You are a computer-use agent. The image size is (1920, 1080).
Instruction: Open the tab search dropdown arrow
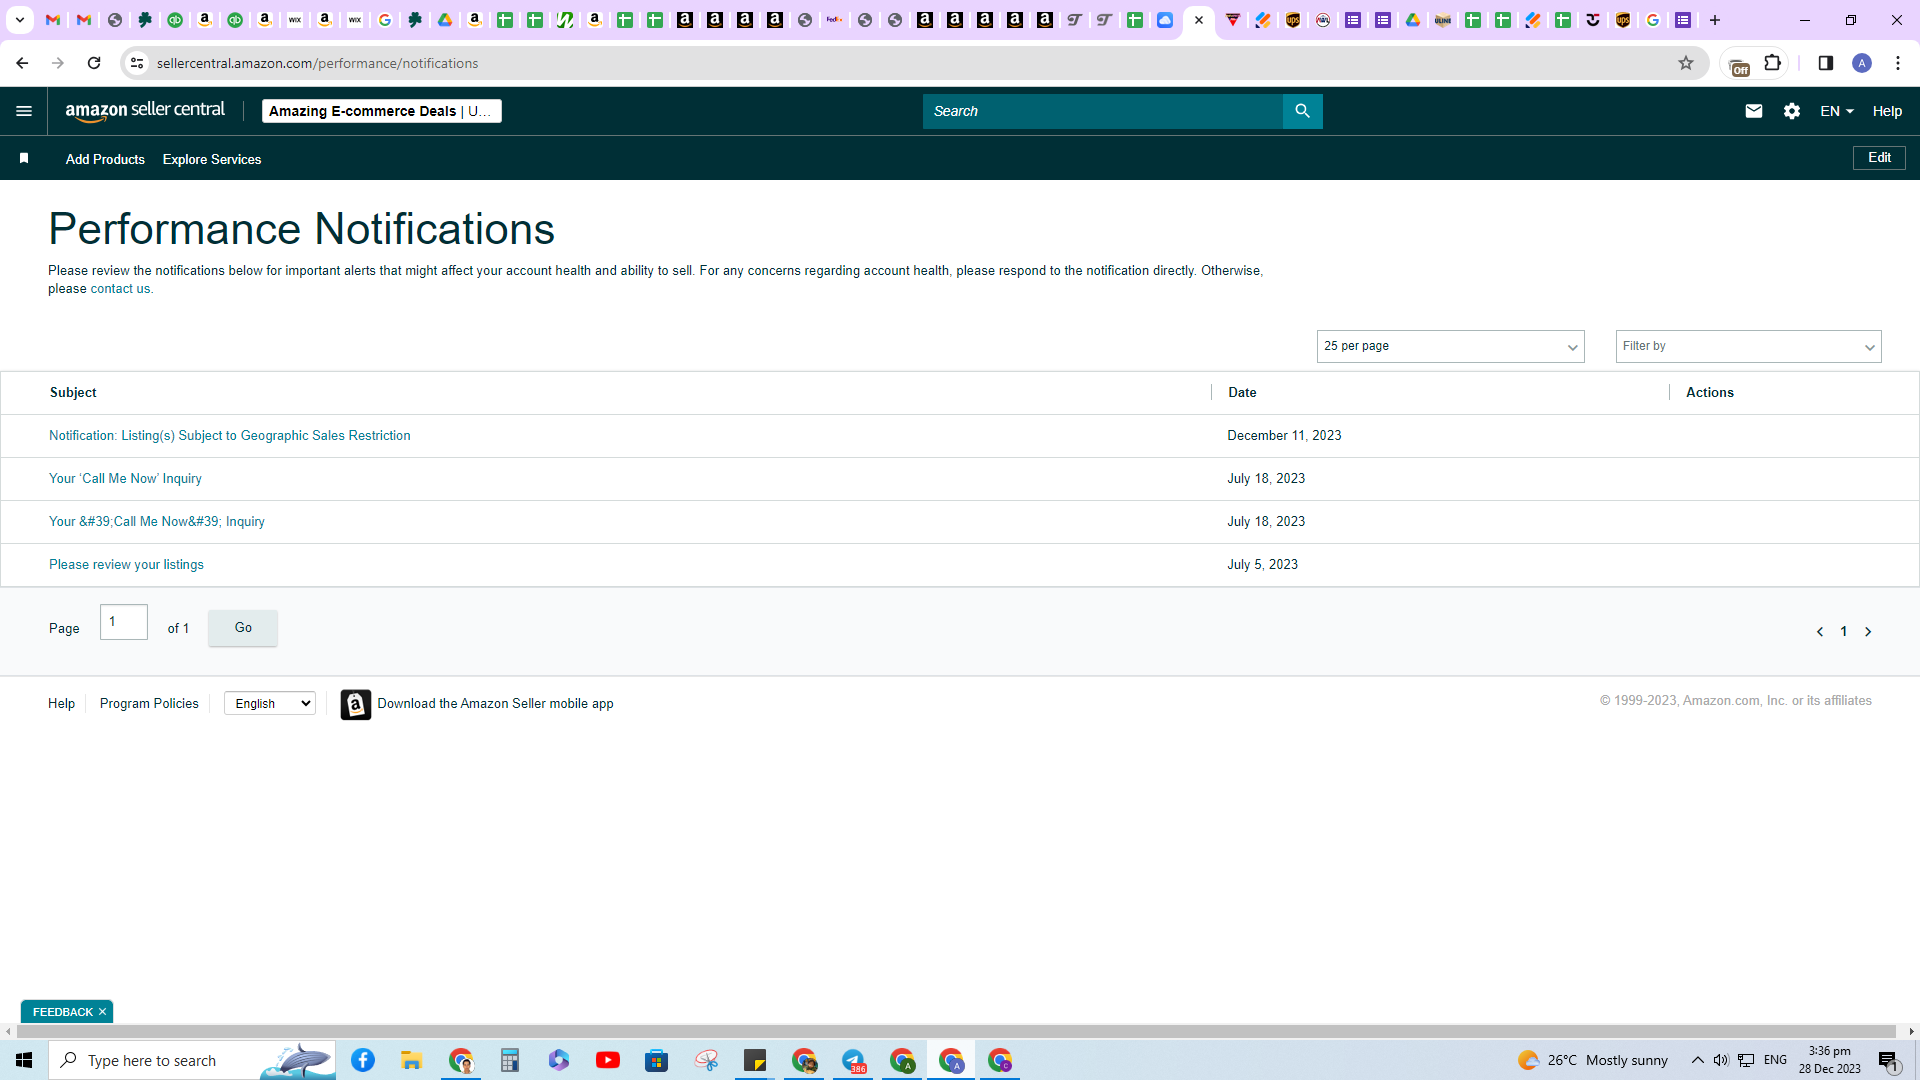20,20
